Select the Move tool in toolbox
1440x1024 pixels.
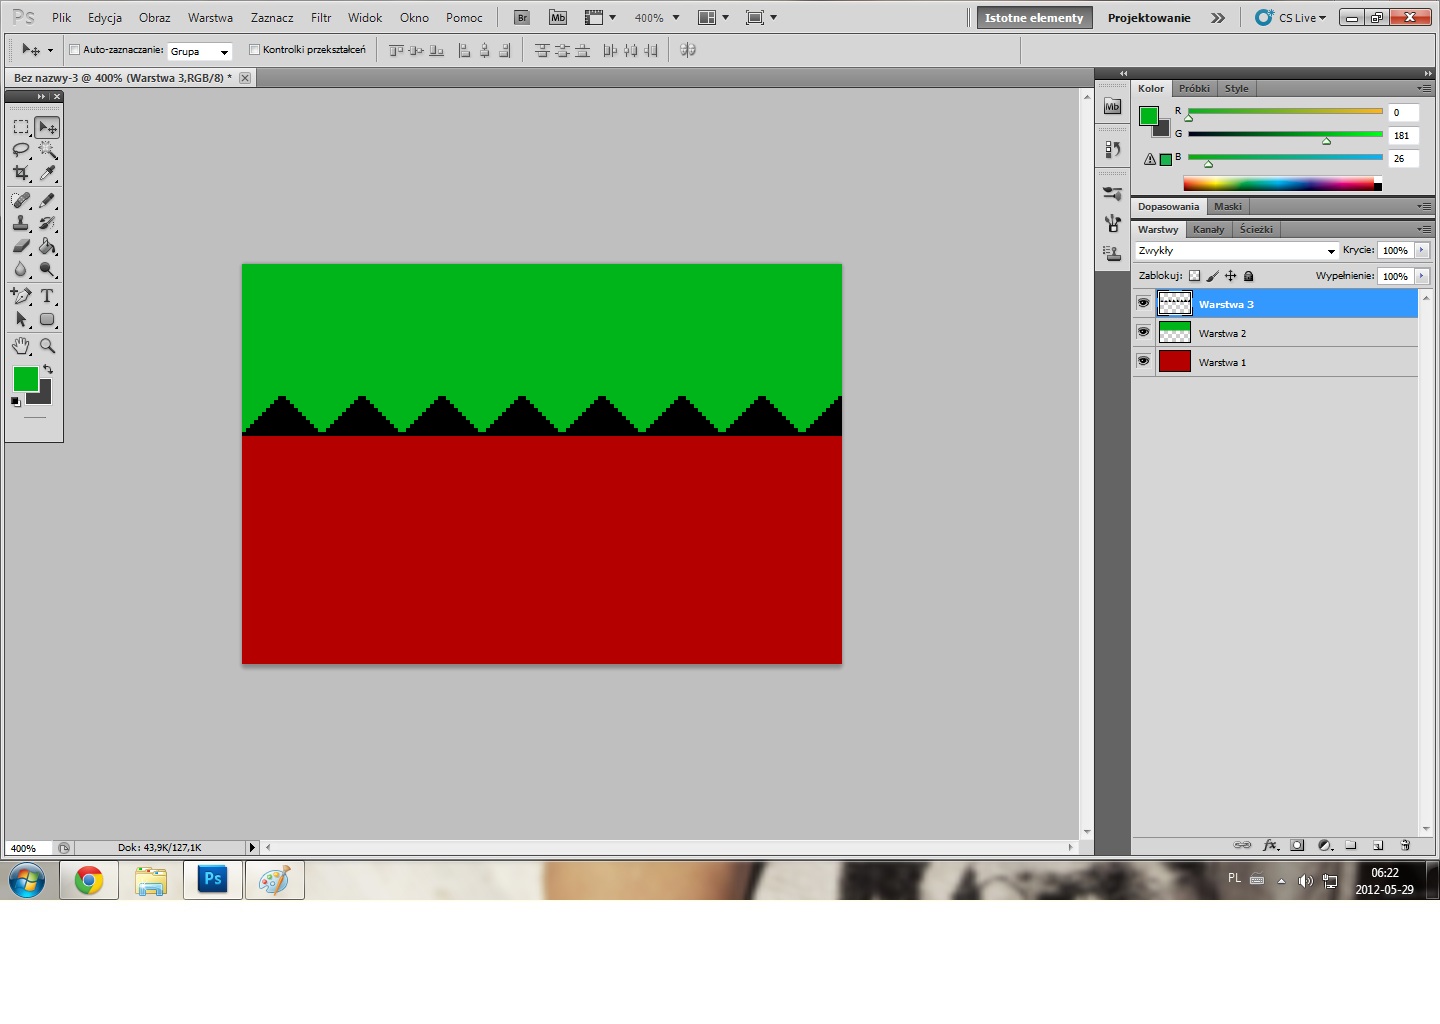tap(47, 127)
